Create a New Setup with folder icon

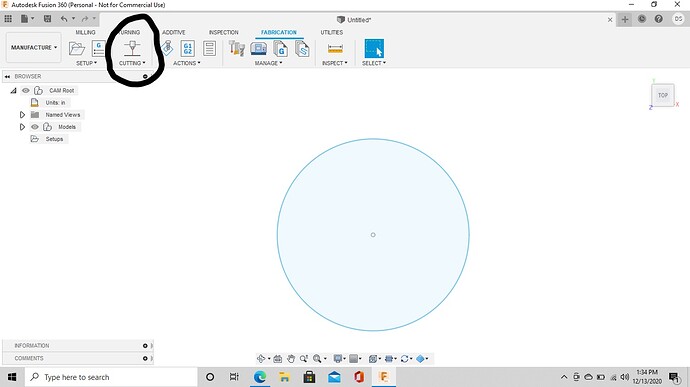coord(77,48)
